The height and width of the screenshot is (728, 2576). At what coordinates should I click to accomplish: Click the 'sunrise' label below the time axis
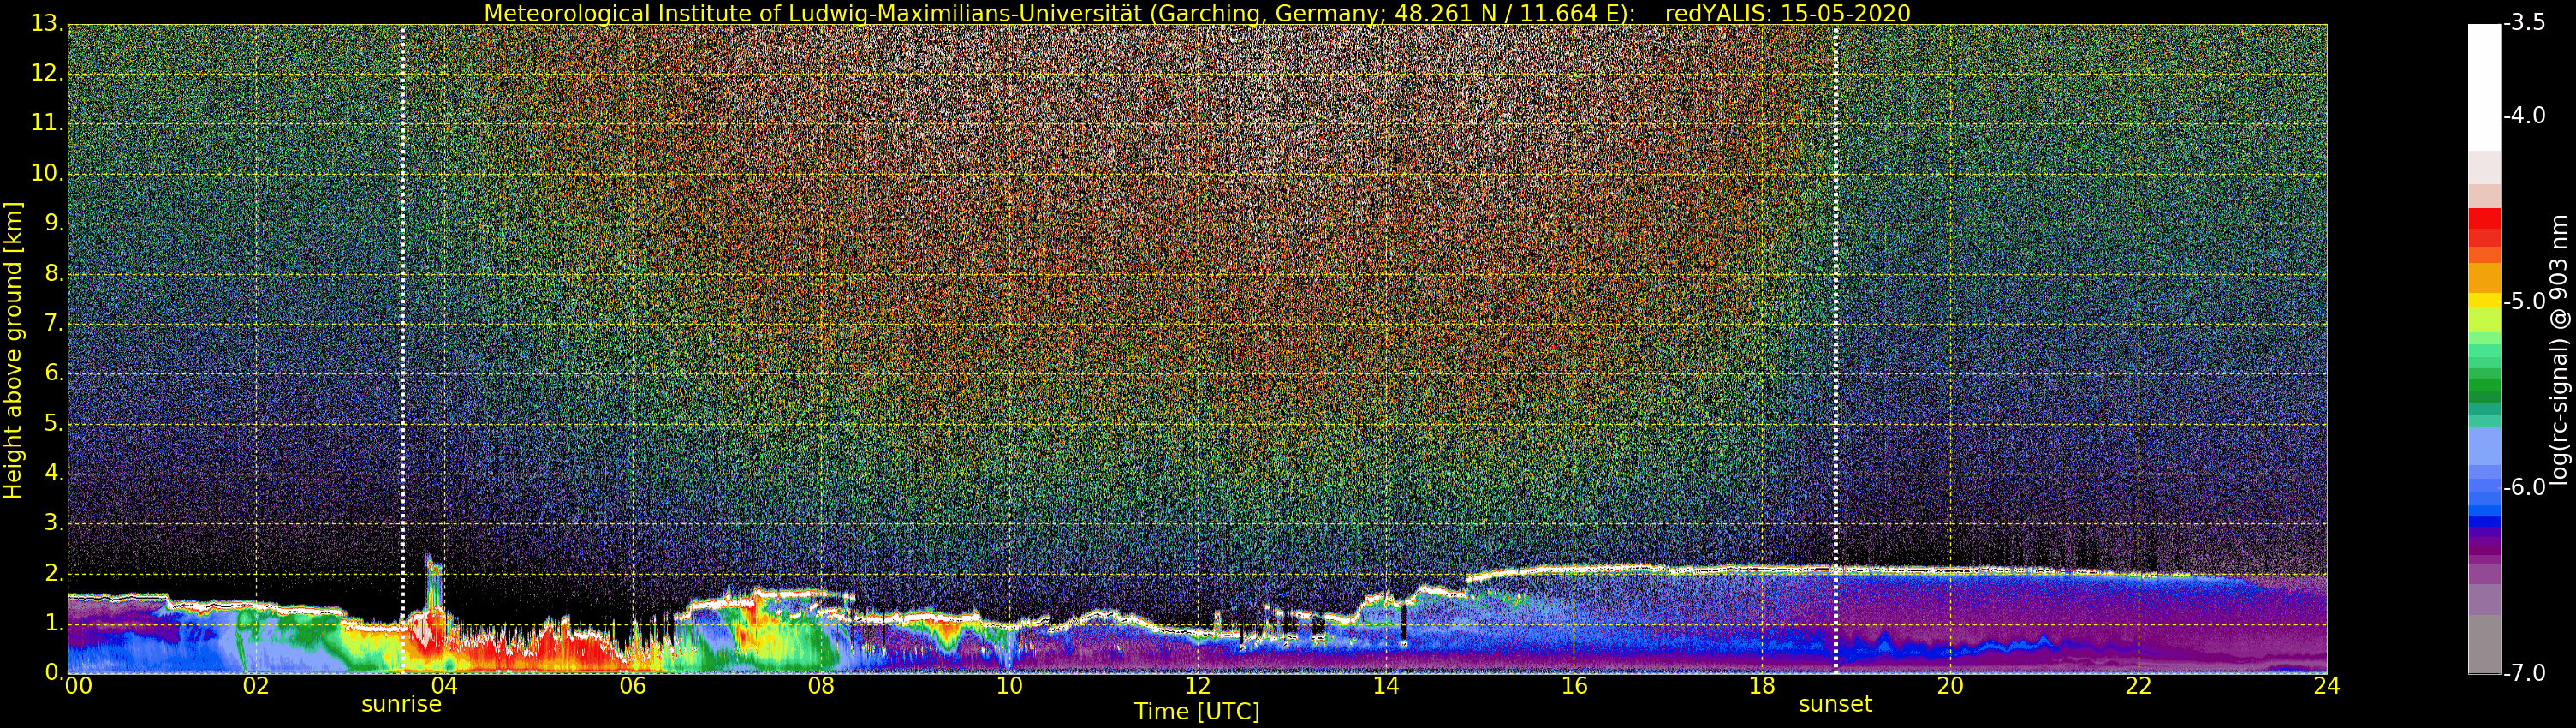pos(401,704)
